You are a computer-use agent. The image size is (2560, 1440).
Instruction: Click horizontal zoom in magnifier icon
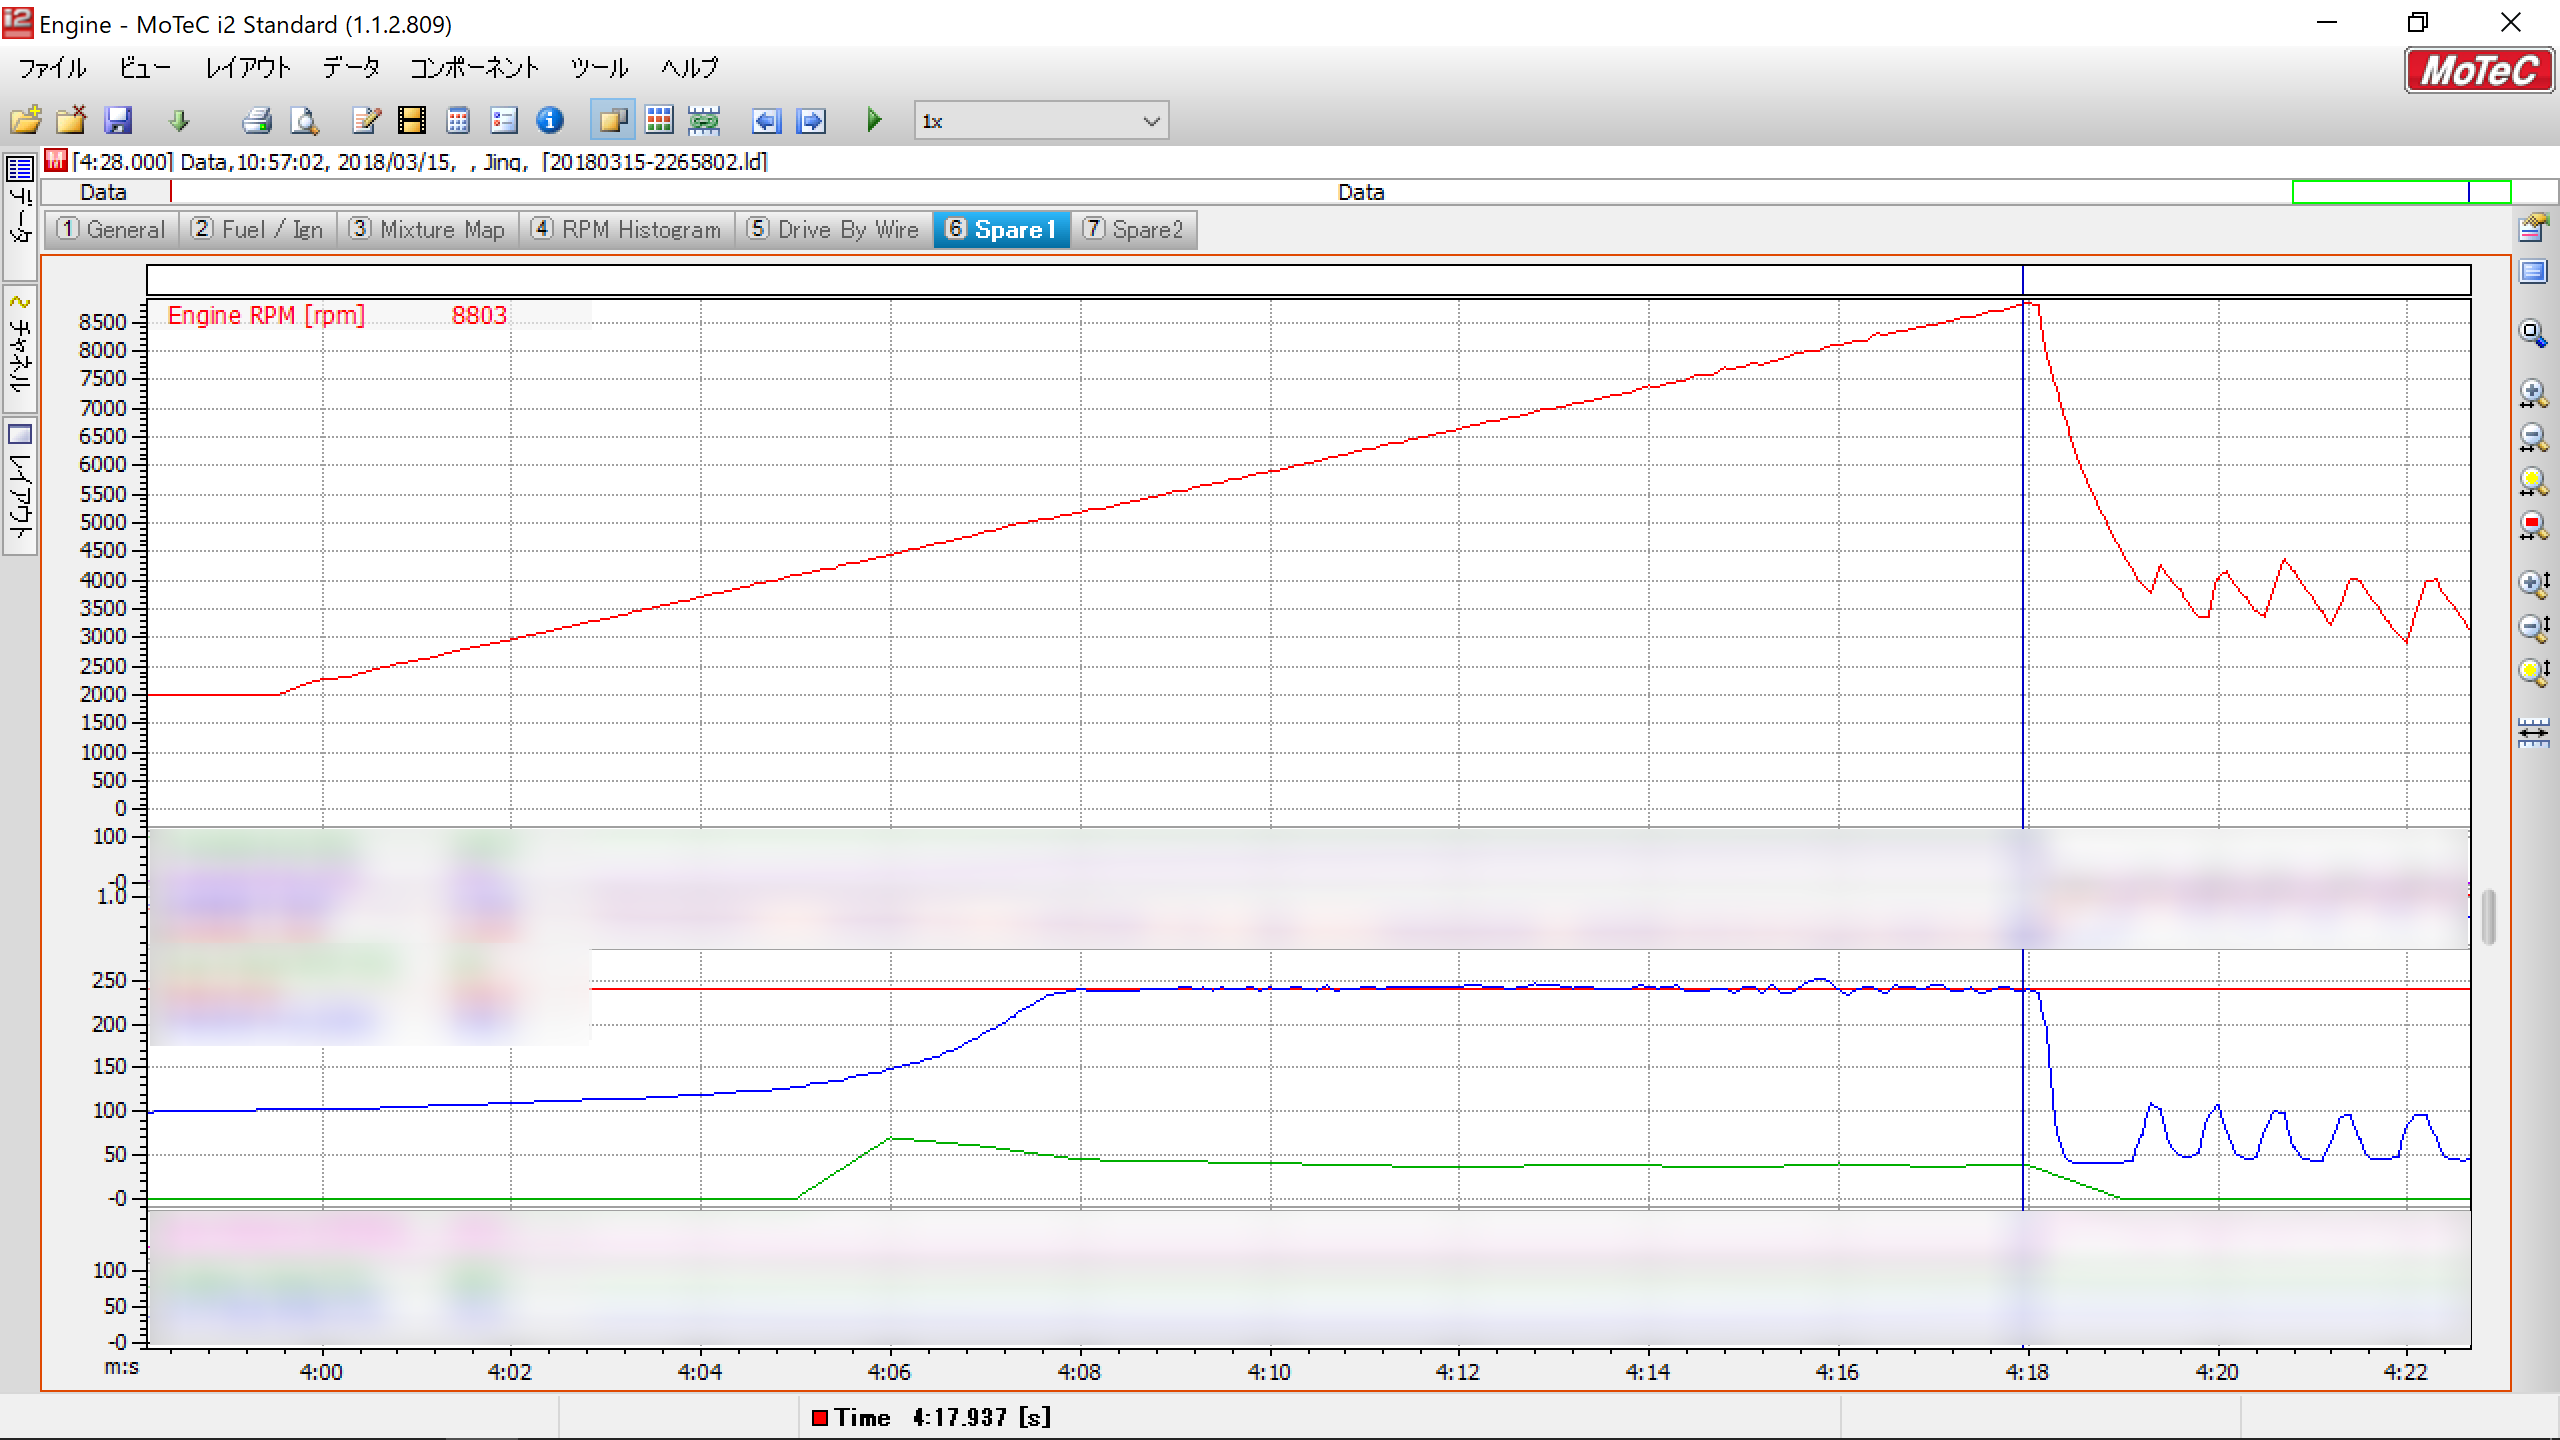click(x=2532, y=393)
